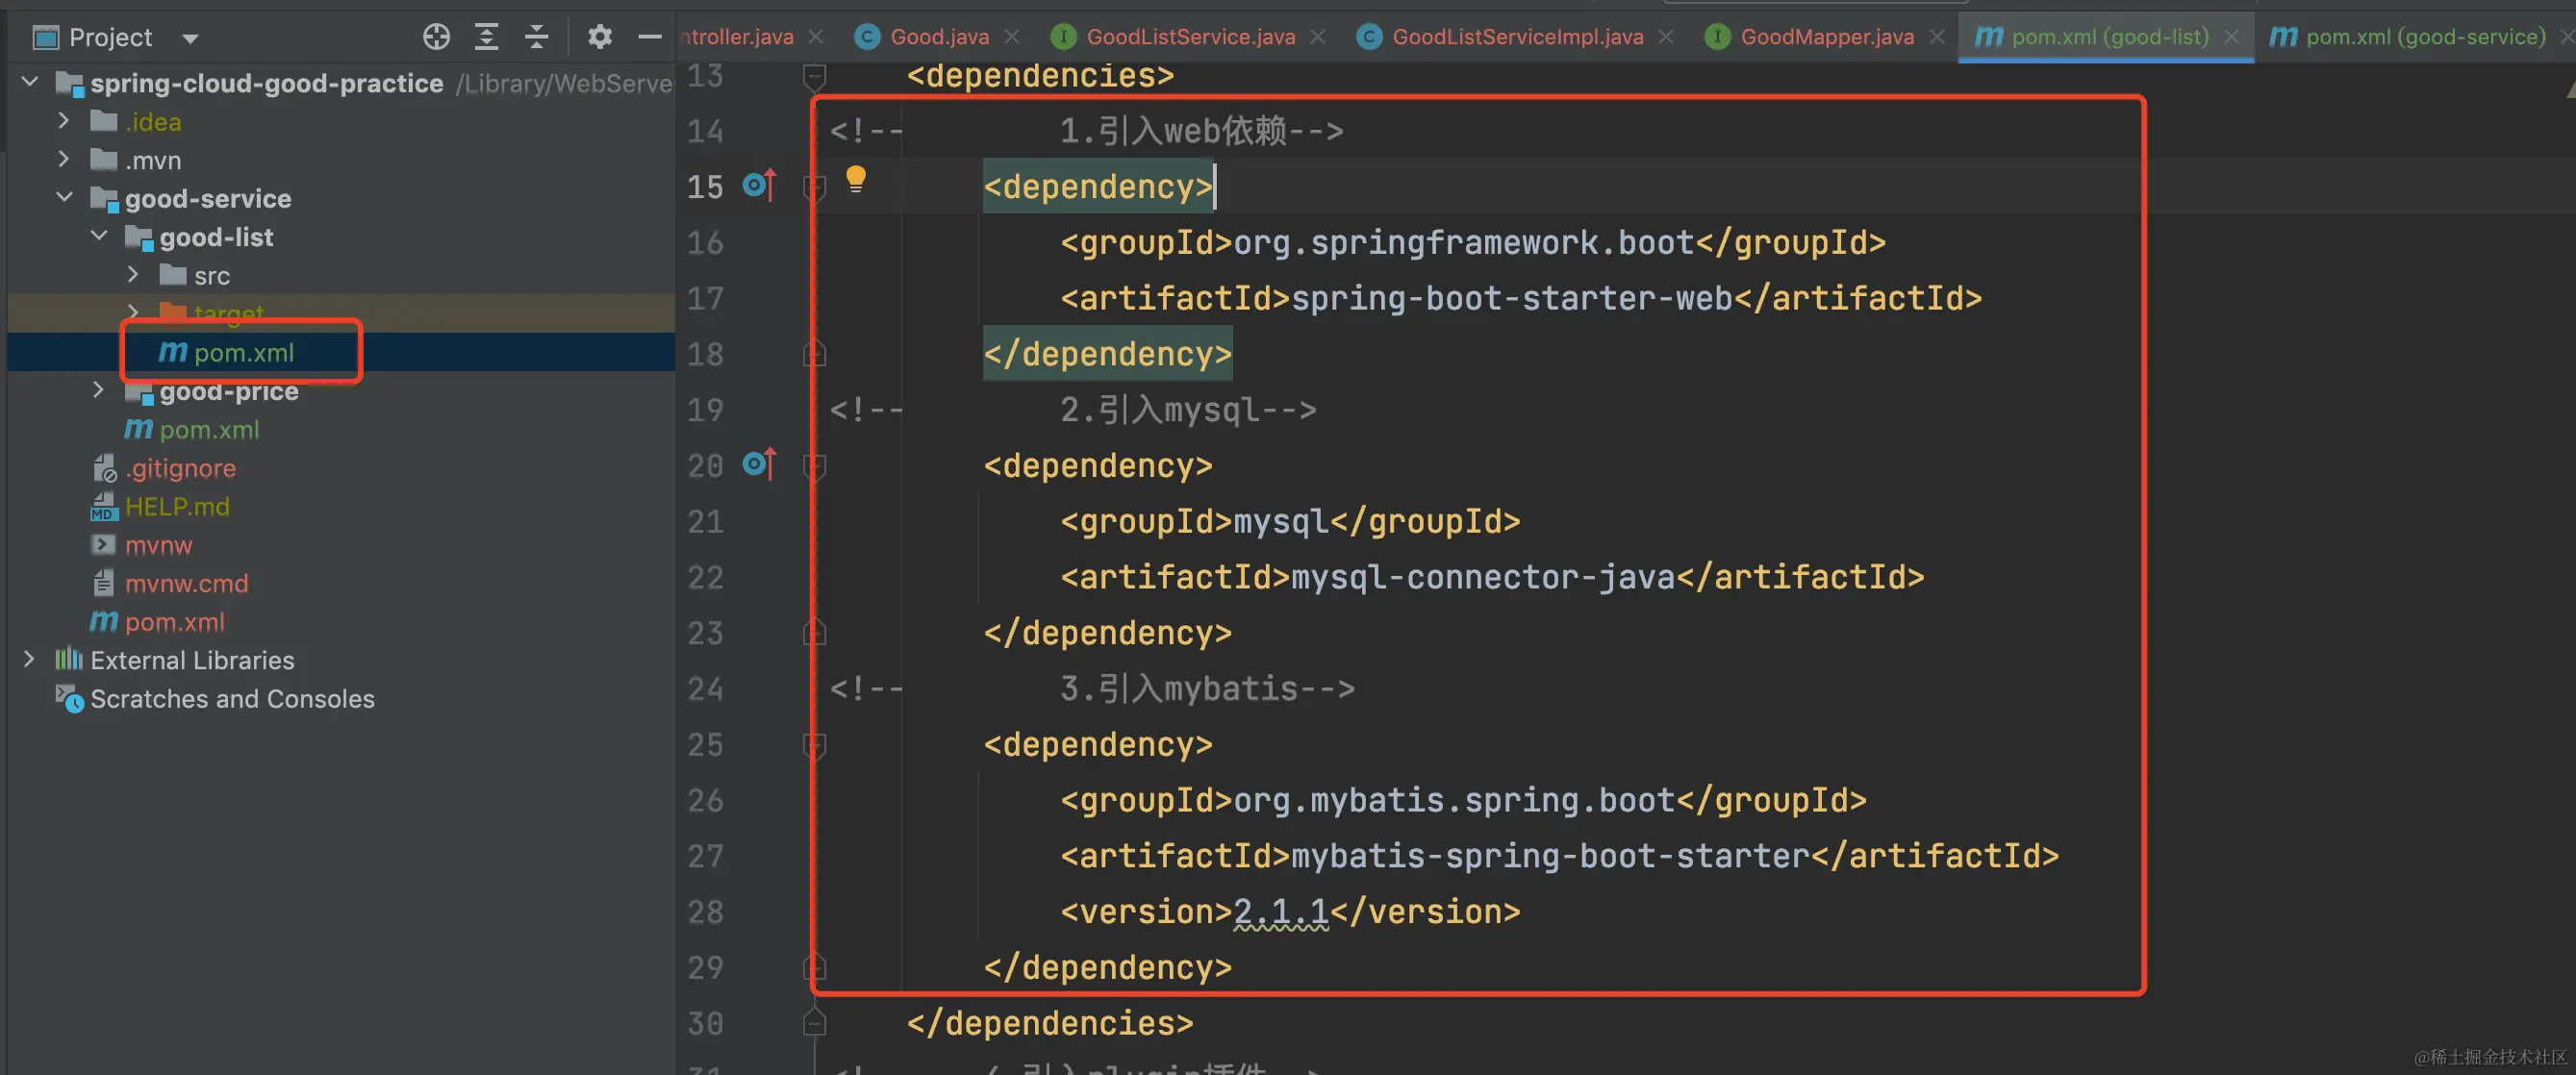Open the Project view dropdown arrow
This screenshot has width=2576, height=1075.
pyautogui.click(x=190, y=39)
